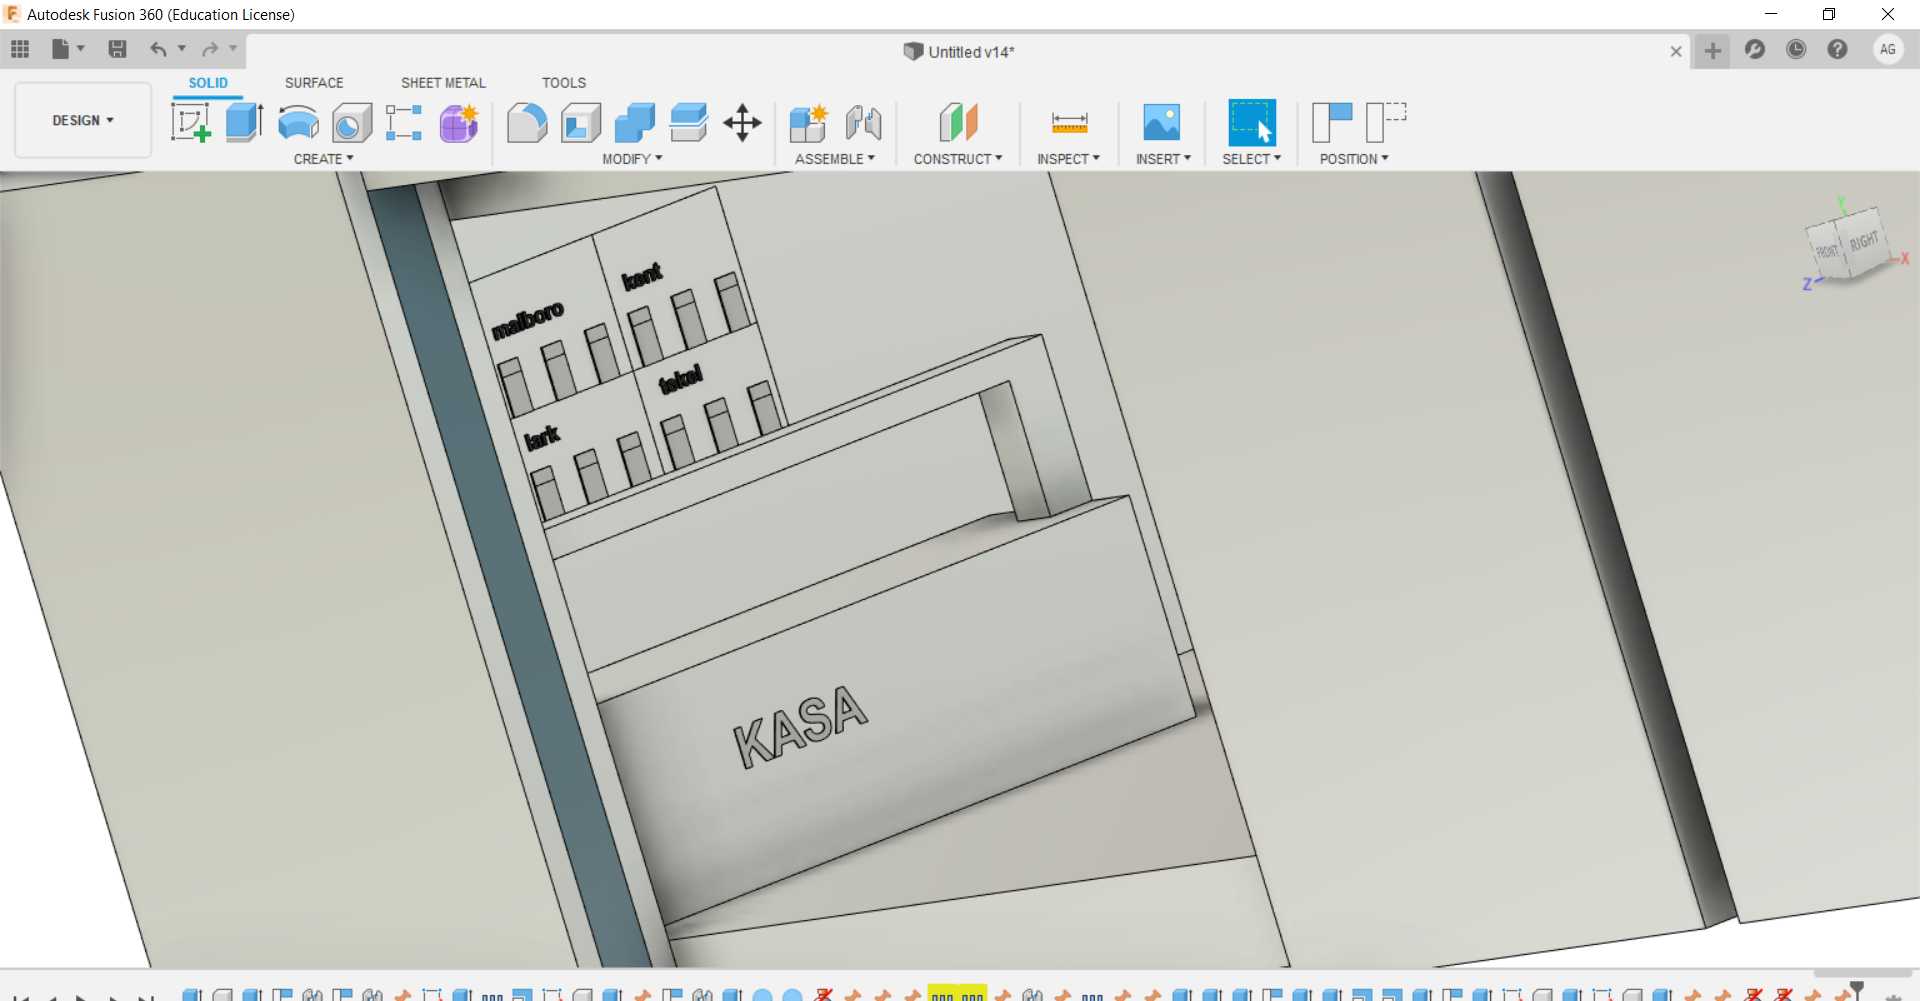1920x1001 pixels.
Task: Select the FRONT face on the ViewCube
Action: tap(1828, 251)
